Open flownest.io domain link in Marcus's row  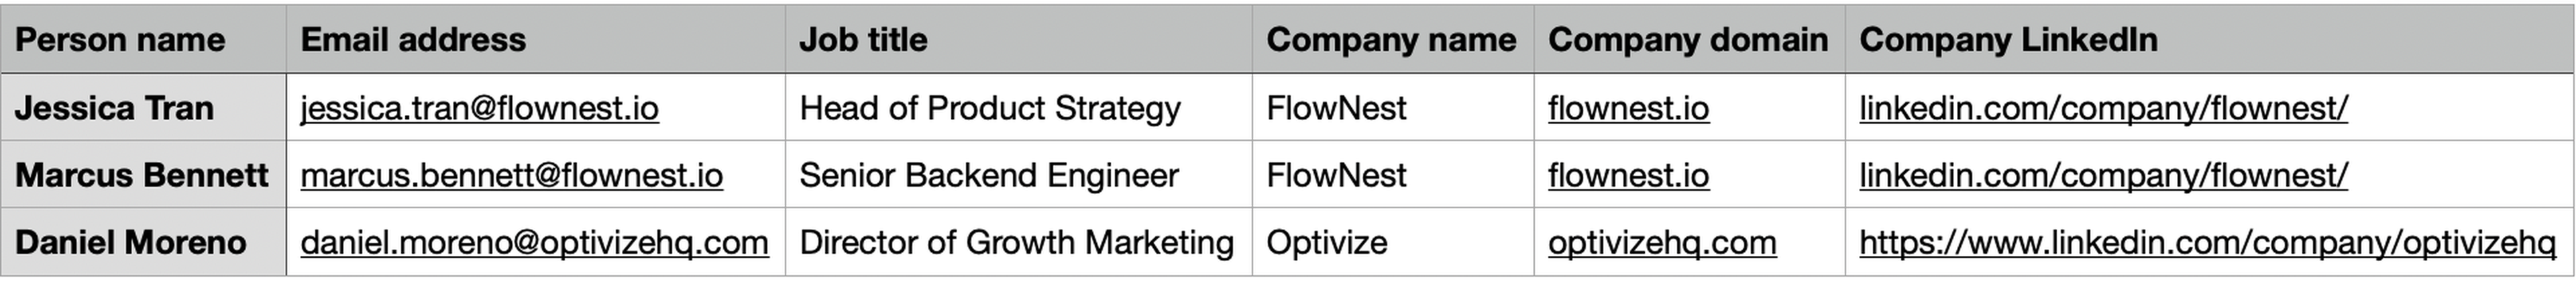(x=1628, y=175)
